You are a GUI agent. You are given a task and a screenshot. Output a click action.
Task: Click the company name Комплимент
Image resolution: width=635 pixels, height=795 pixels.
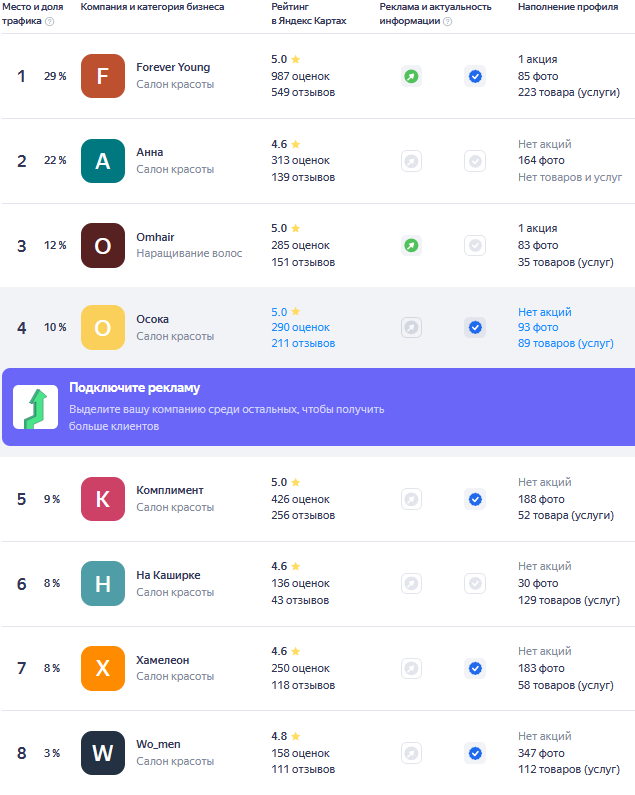pos(170,490)
